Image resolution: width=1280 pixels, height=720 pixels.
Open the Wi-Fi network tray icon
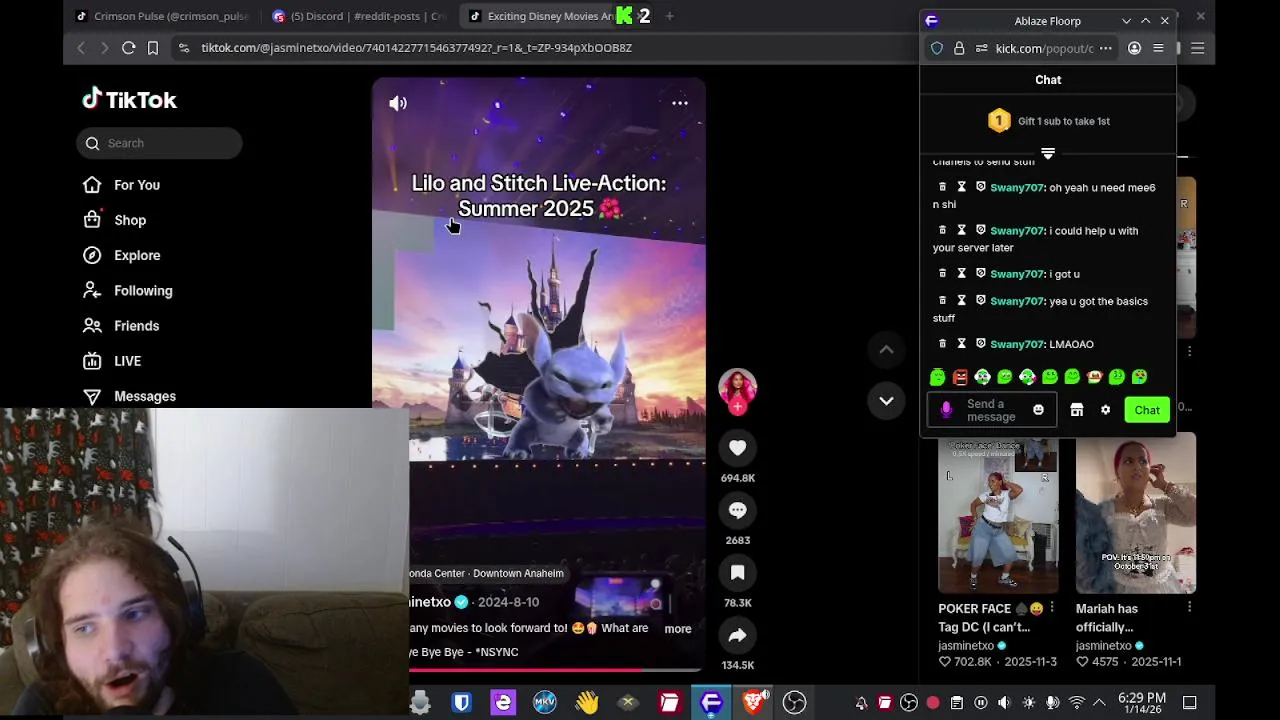[x=1076, y=703]
